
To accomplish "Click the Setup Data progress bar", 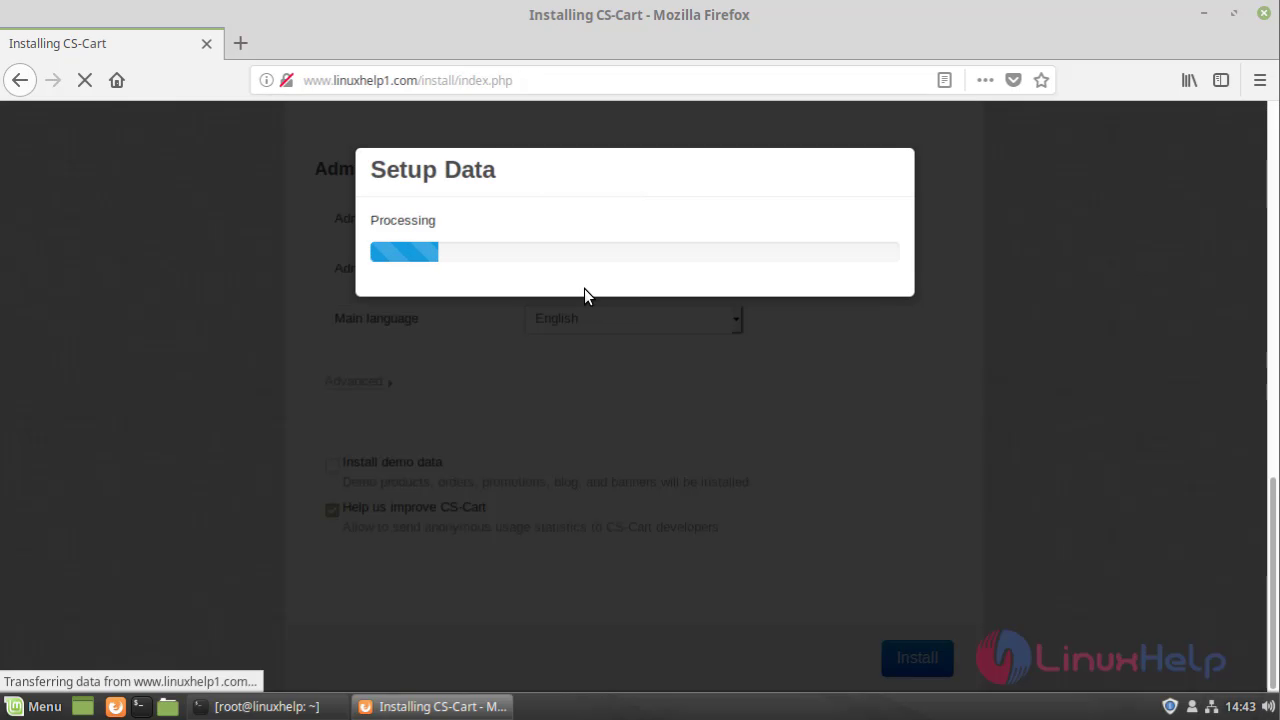I will click(x=635, y=252).
